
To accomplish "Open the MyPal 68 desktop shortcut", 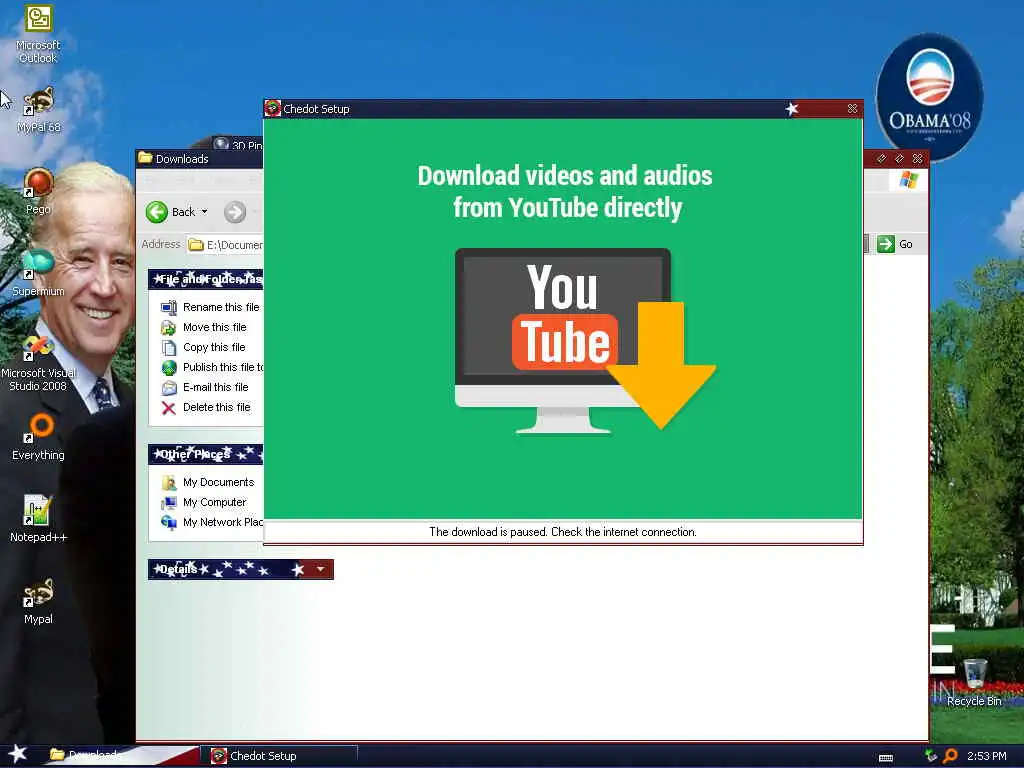I will coord(38,110).
